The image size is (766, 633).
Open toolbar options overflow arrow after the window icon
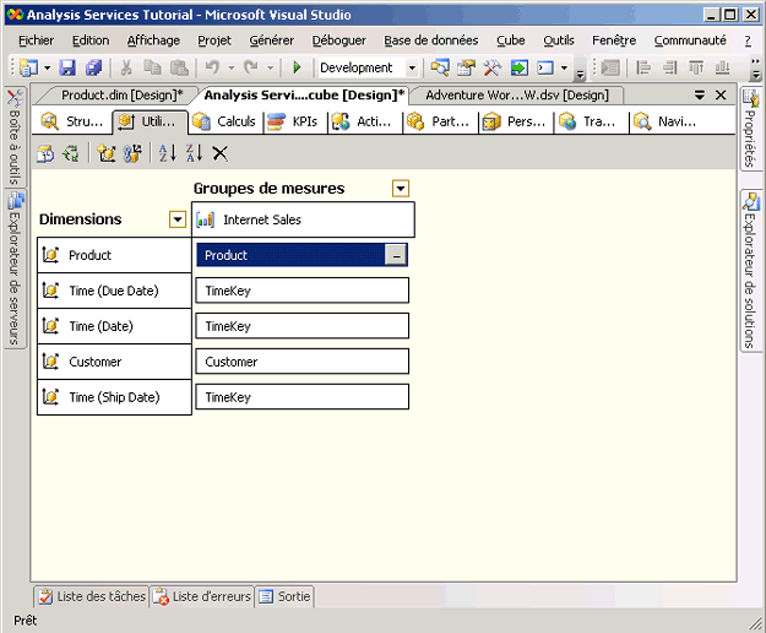click(x=580, y=74)
